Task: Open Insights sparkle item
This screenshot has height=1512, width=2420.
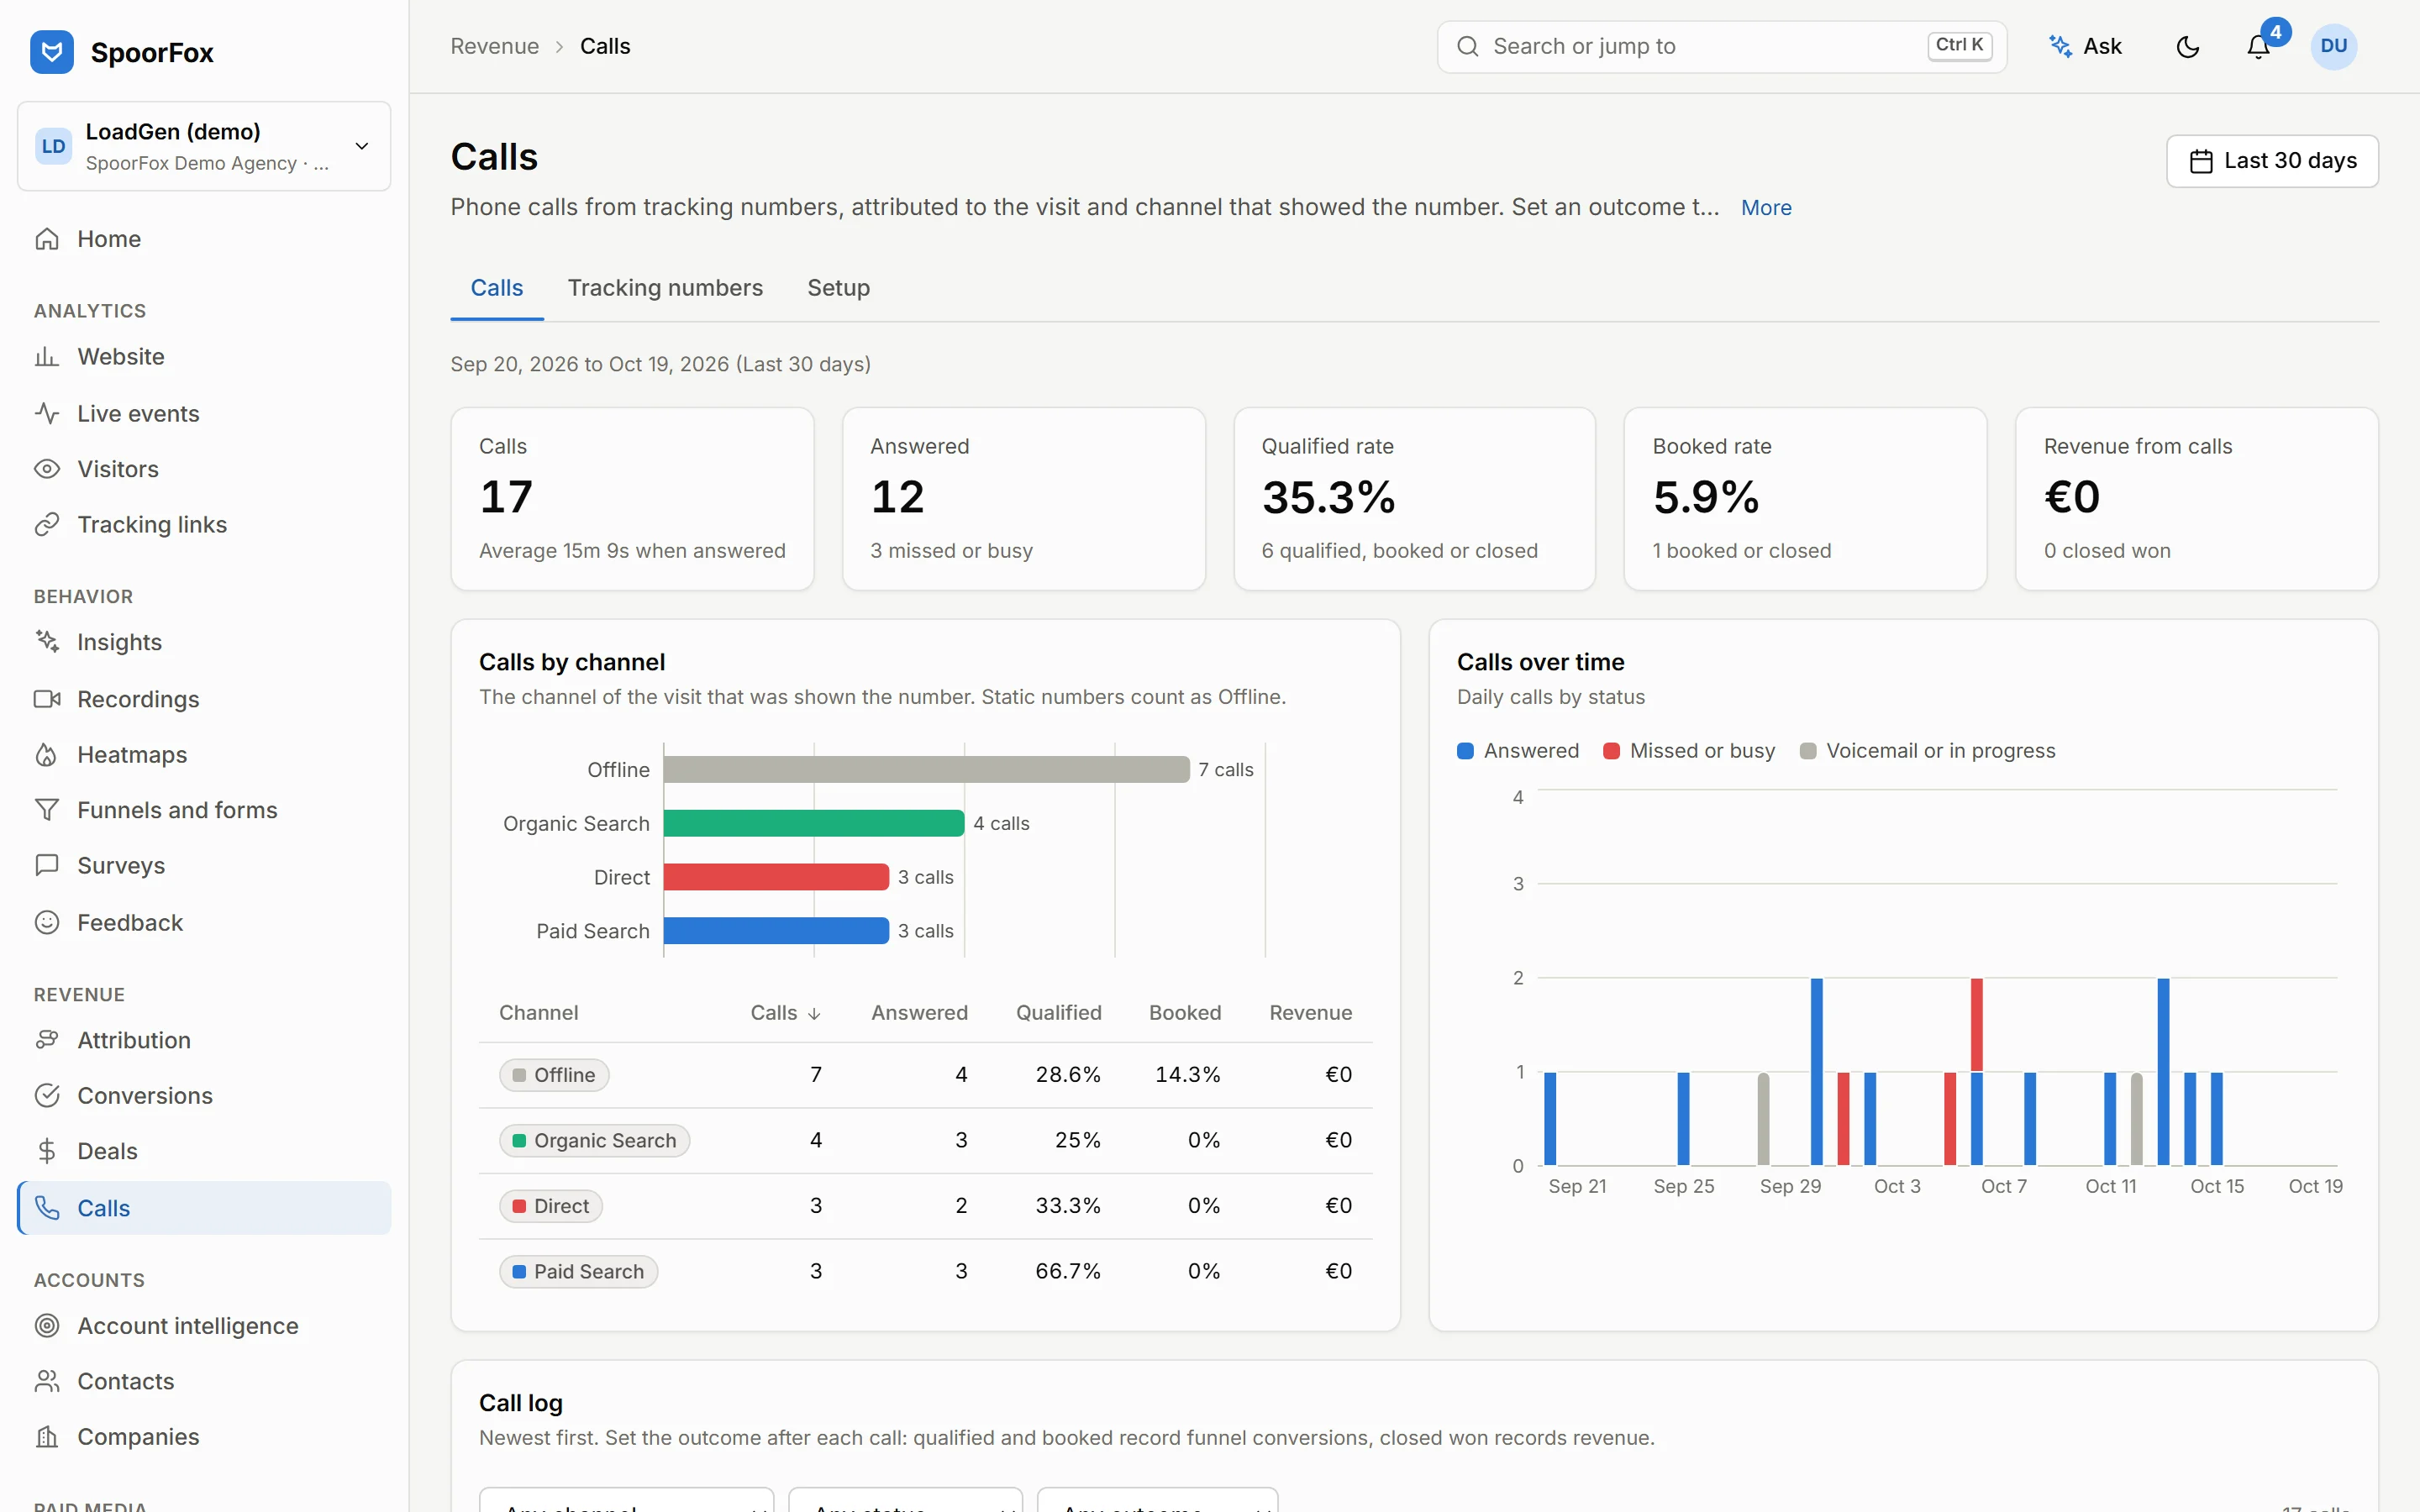Action: click(x=204, y=642)
